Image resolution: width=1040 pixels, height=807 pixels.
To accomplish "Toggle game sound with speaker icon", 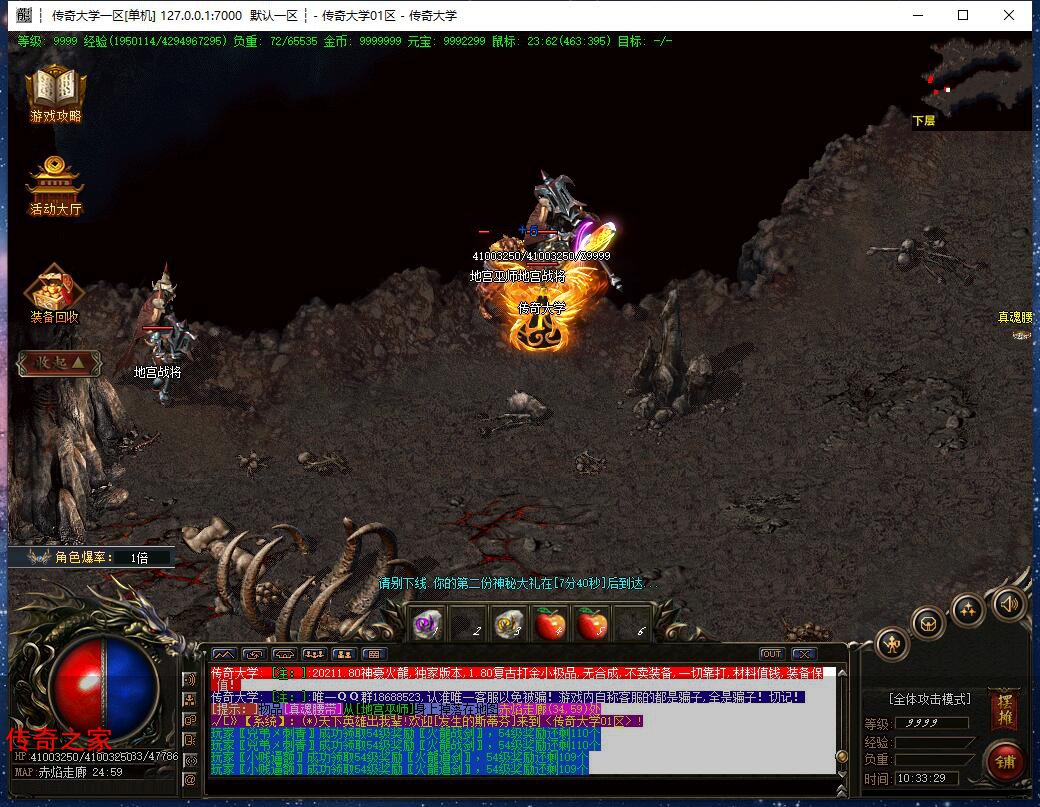I will tap(1009, 603).
